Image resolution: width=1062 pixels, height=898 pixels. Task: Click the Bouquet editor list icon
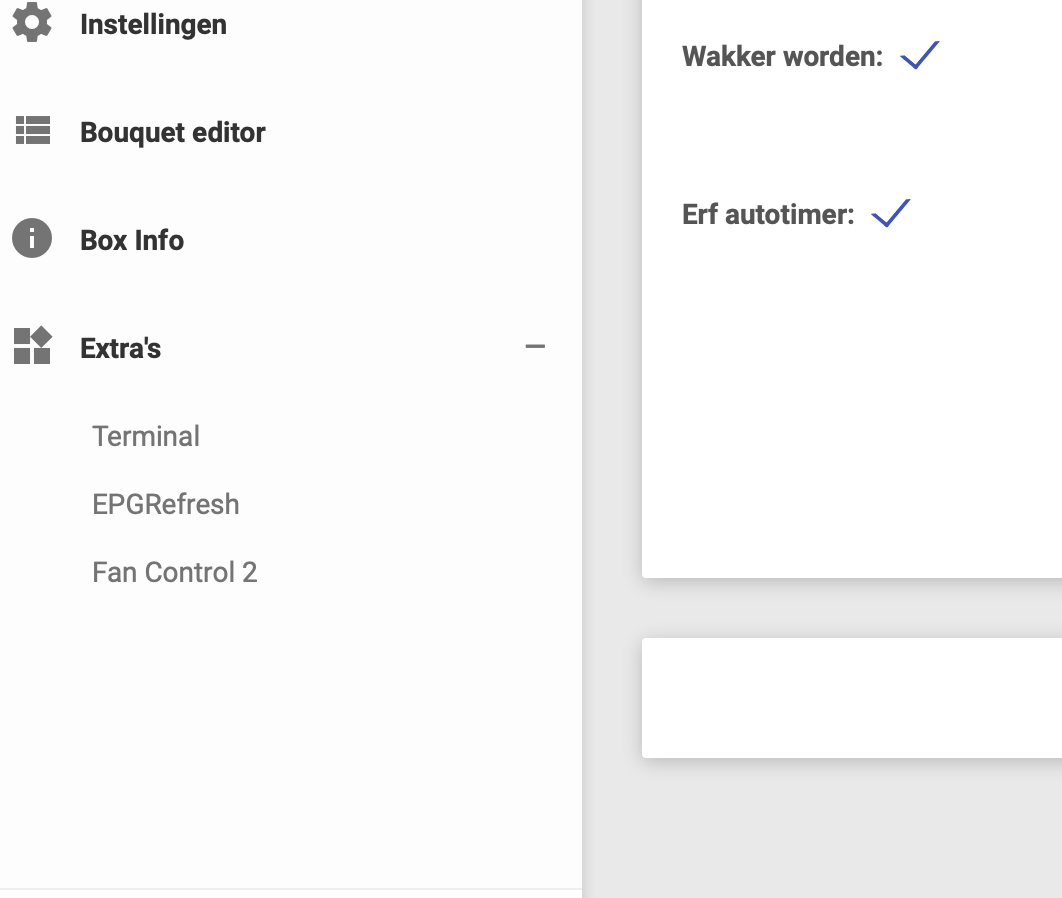pos(32,131)
